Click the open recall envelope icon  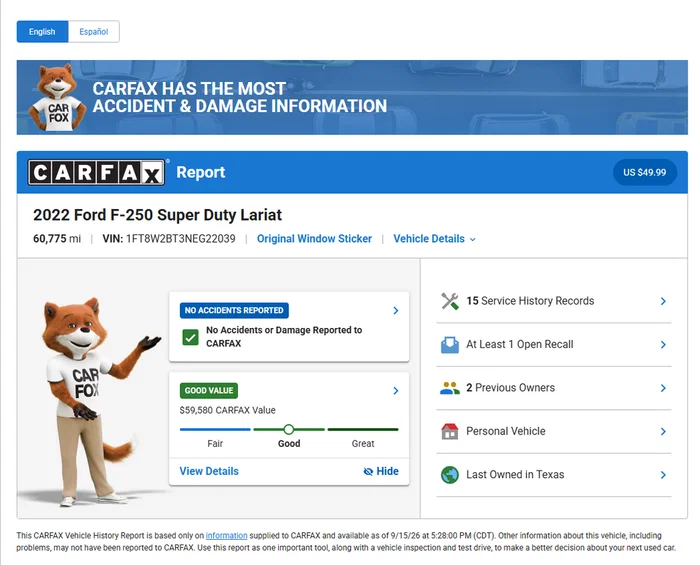(450, 345)
